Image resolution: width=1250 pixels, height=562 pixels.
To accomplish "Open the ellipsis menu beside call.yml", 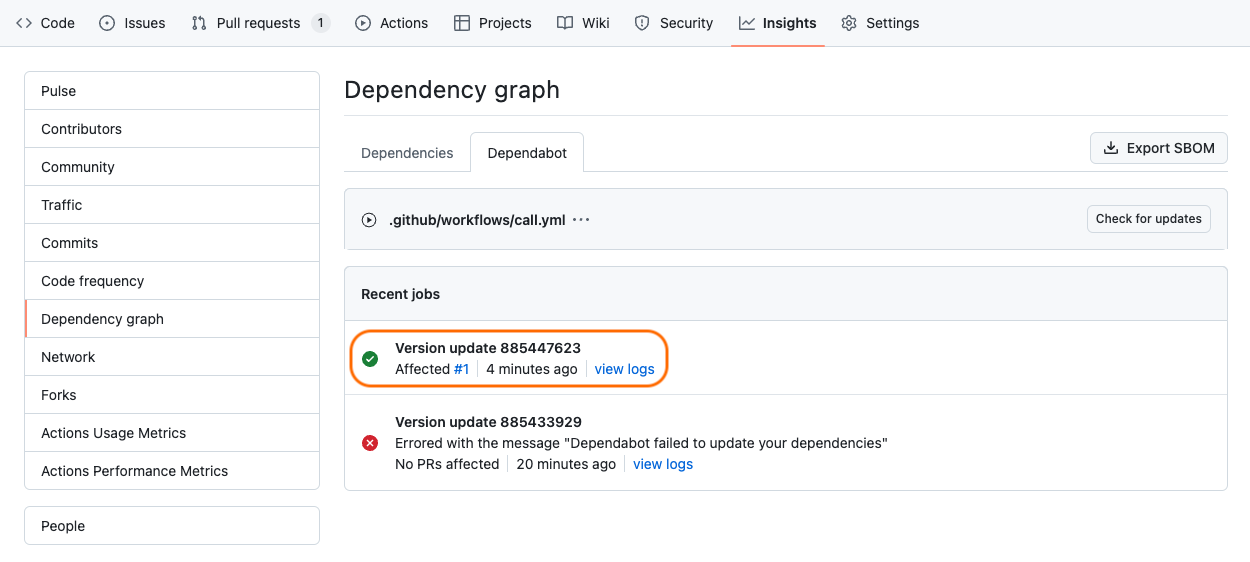I will click(581, 220).
